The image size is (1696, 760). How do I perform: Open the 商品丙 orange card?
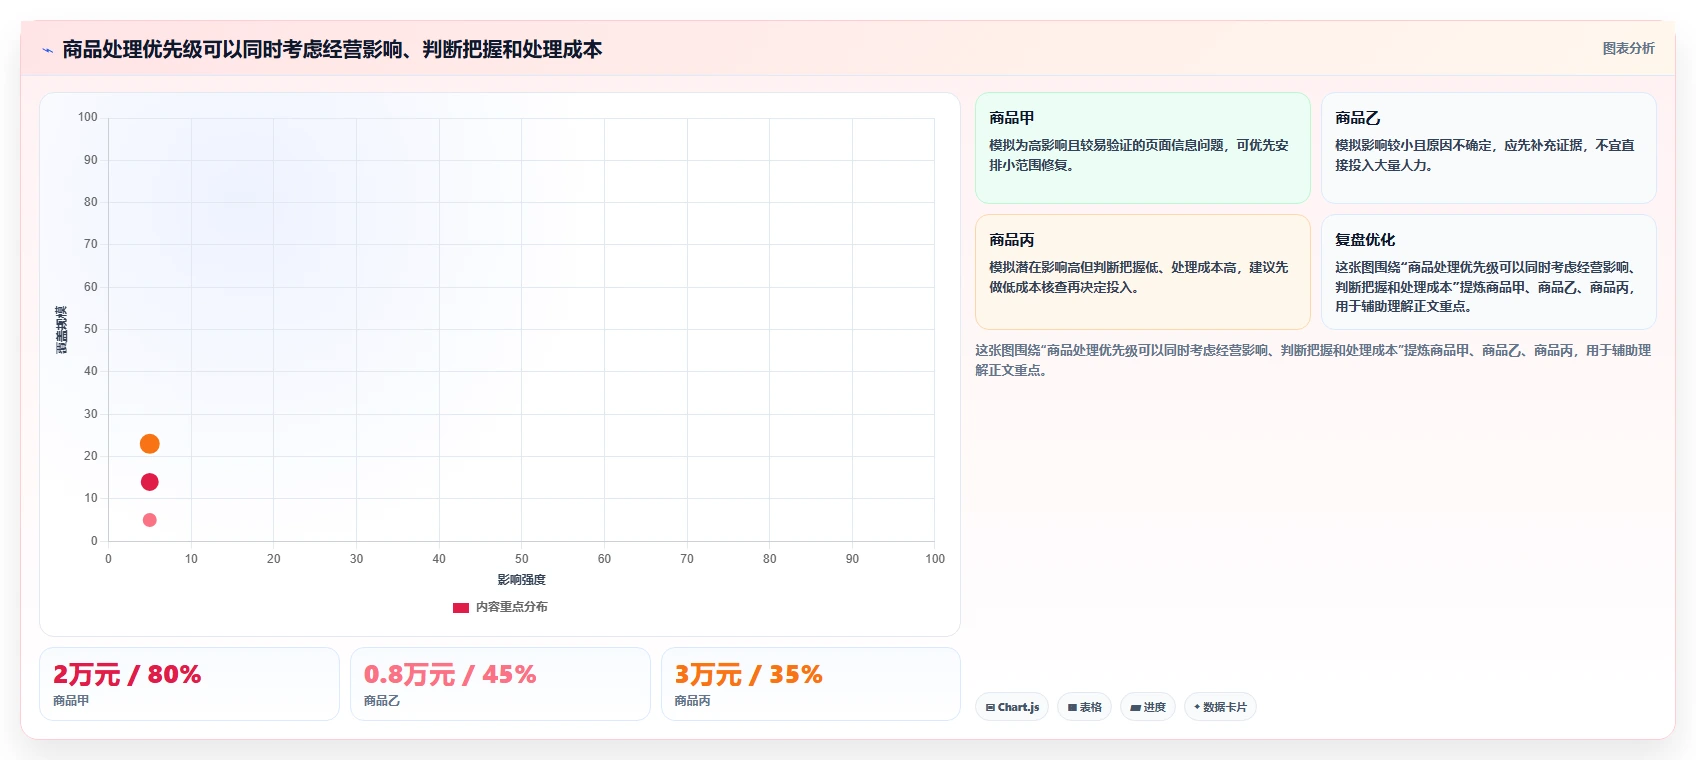pyautogui.click(x=1143, y=272)
